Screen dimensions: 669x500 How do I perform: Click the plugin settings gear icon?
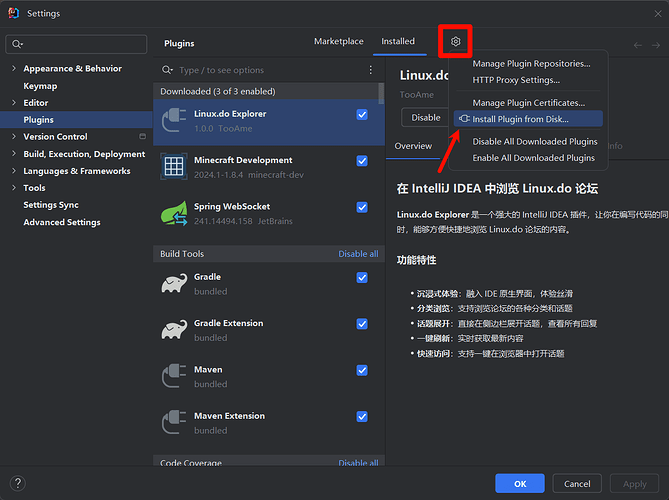pyautogui.click(x=455, y=41)
